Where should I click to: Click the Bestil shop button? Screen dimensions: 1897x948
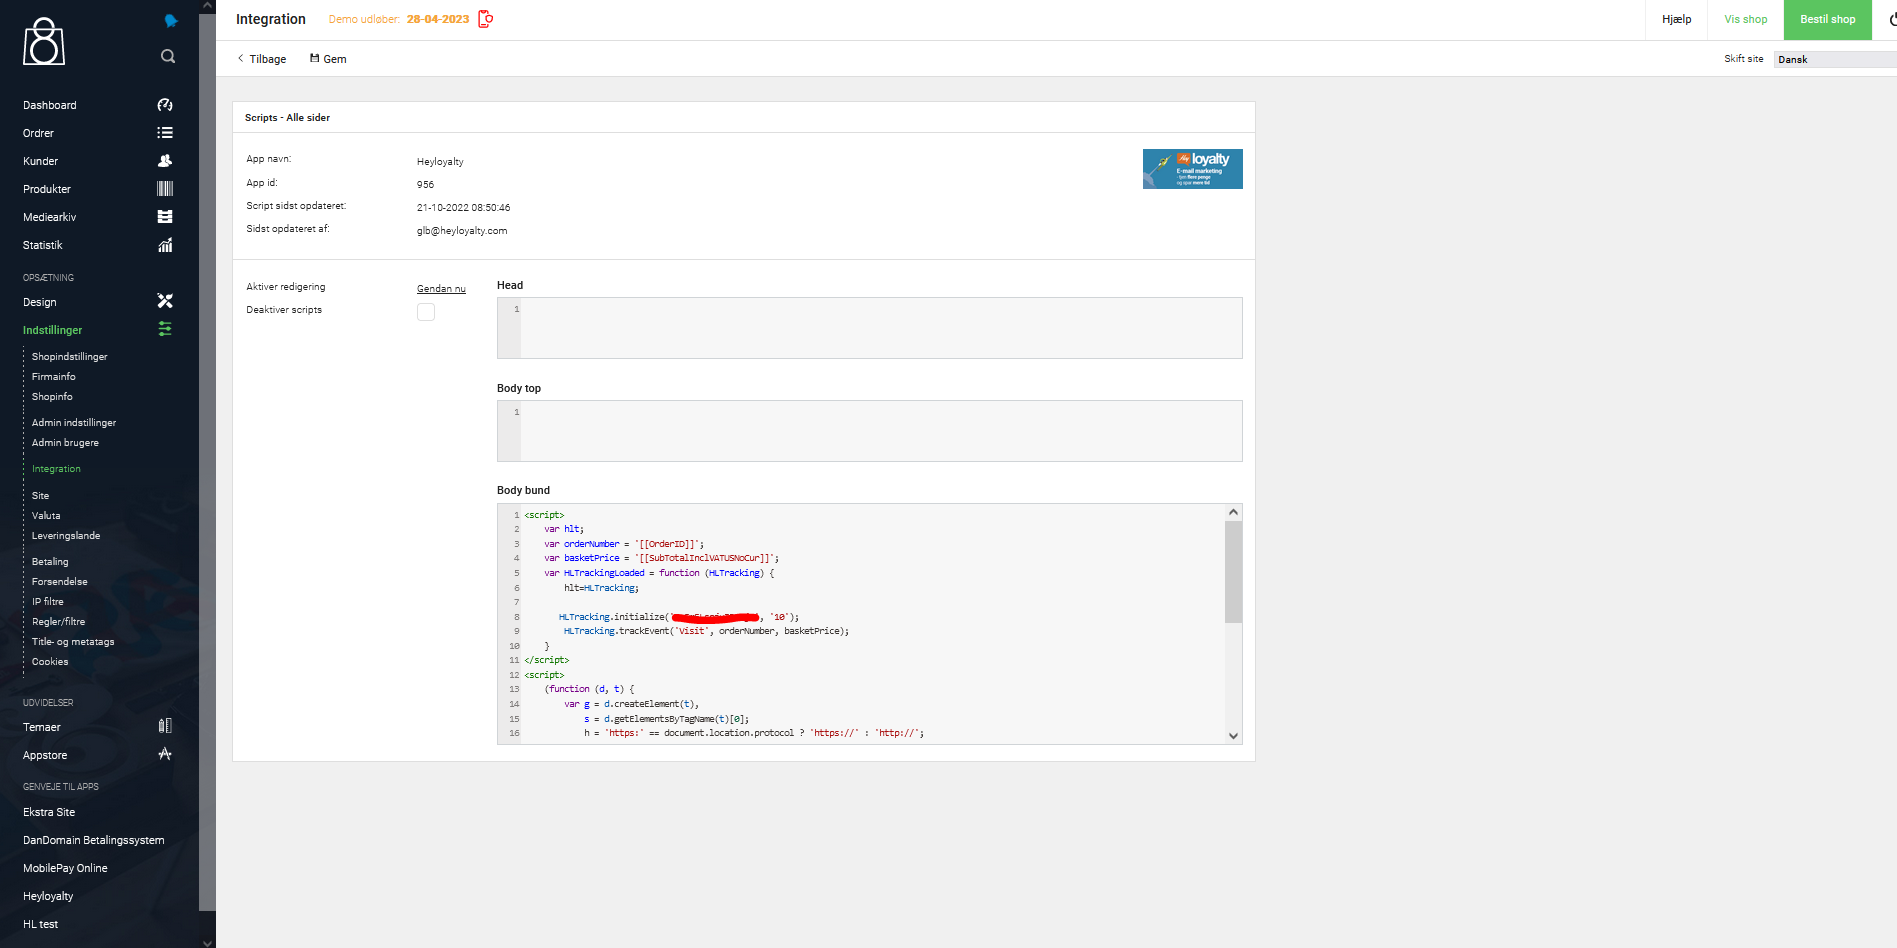(1827, 20)
